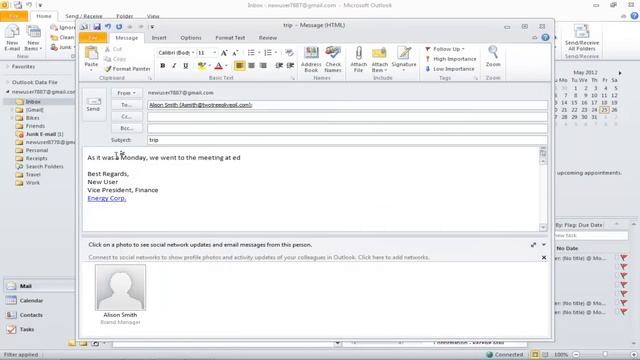Open message window Help icon

pyautogui.click(x=545, y=38)
